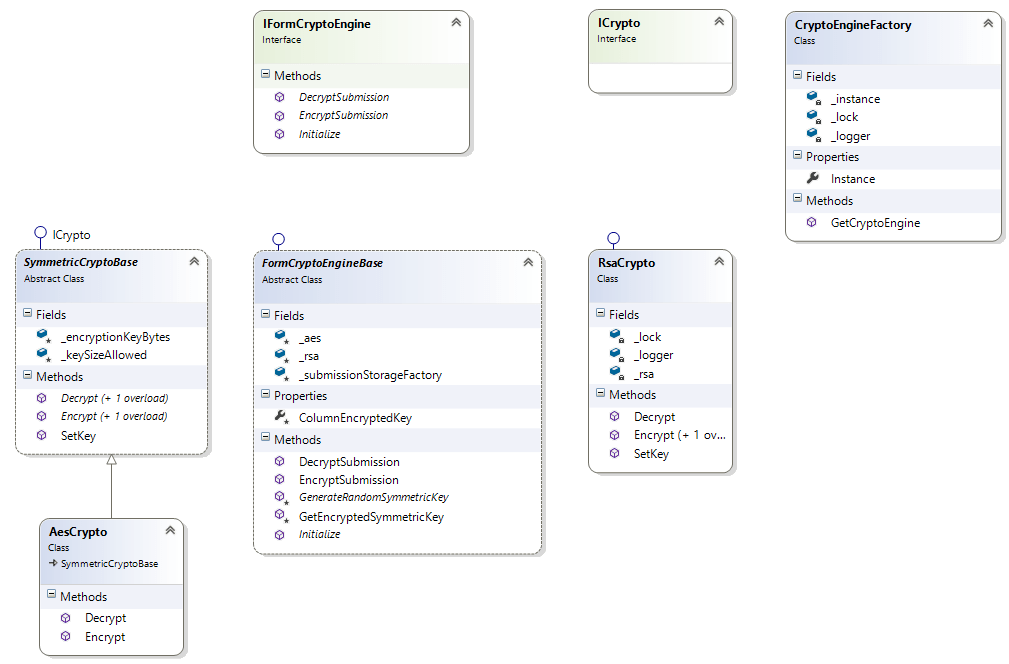Screen dimensions: 1009x664
Task: Click the field icon next to _encryptionKeyBytes
Action: coord(40,336)
